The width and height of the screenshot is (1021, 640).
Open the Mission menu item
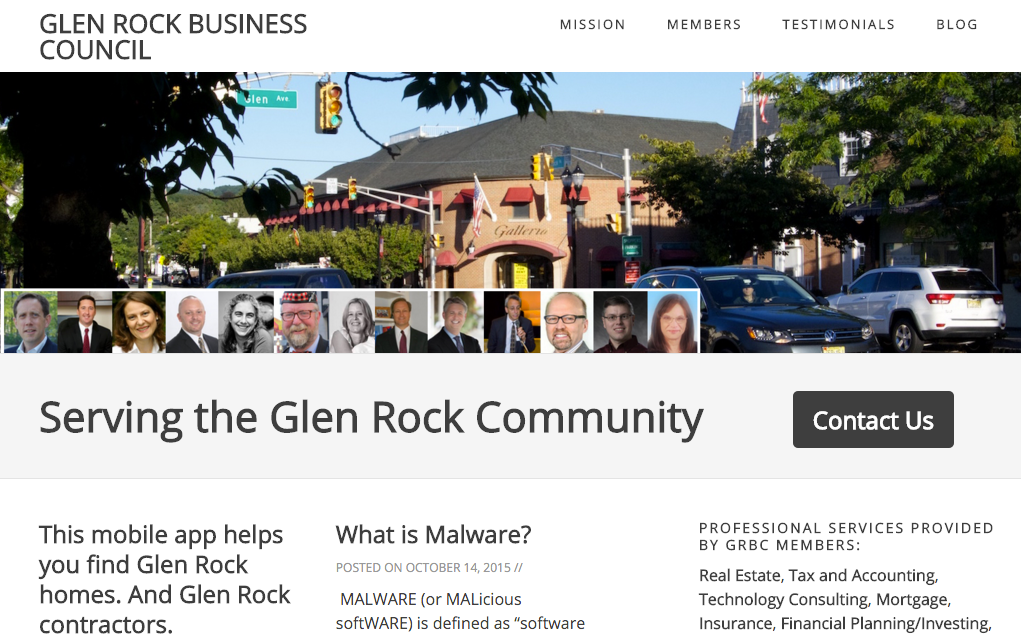593,25
